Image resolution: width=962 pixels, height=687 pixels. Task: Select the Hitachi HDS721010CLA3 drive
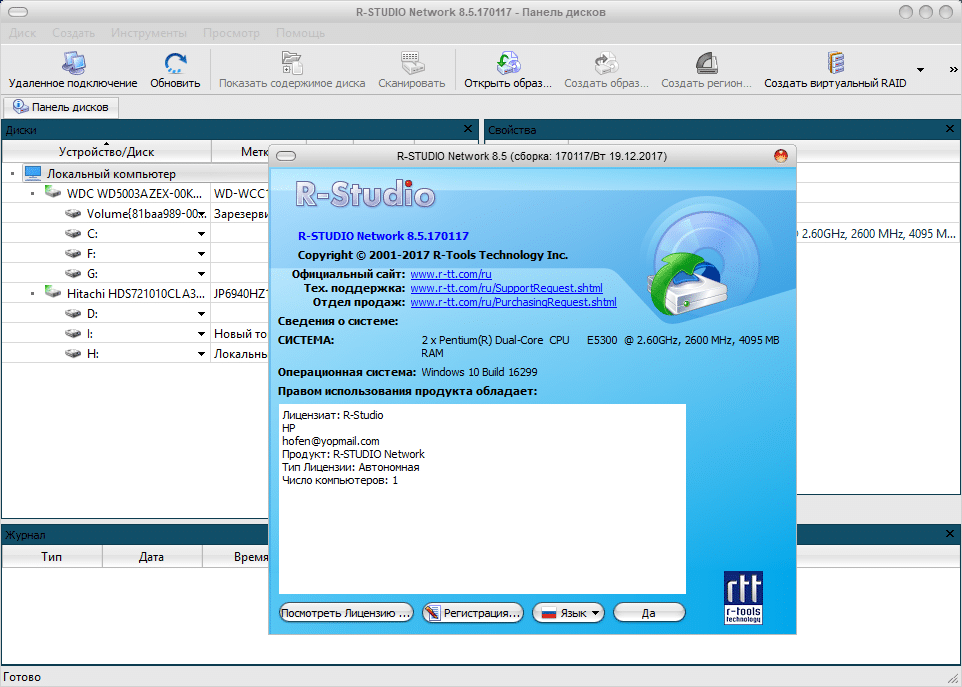pos(134,293)
